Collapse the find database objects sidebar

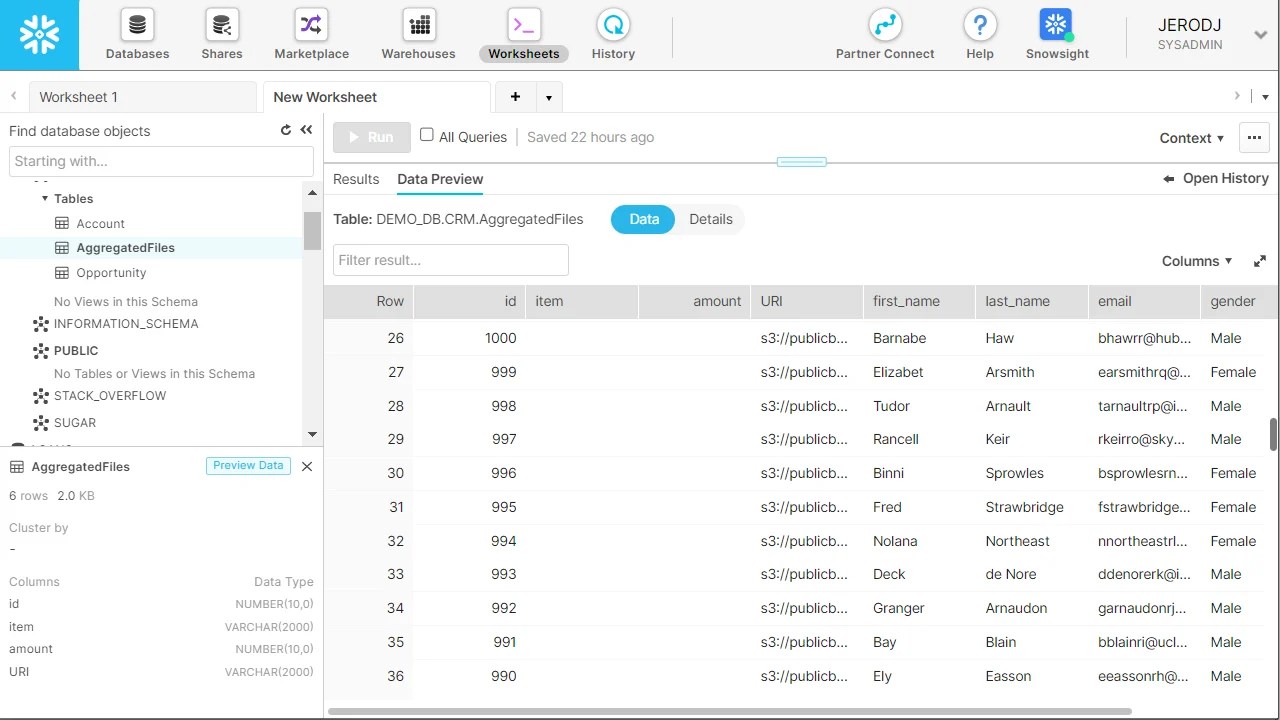point(307,129)
